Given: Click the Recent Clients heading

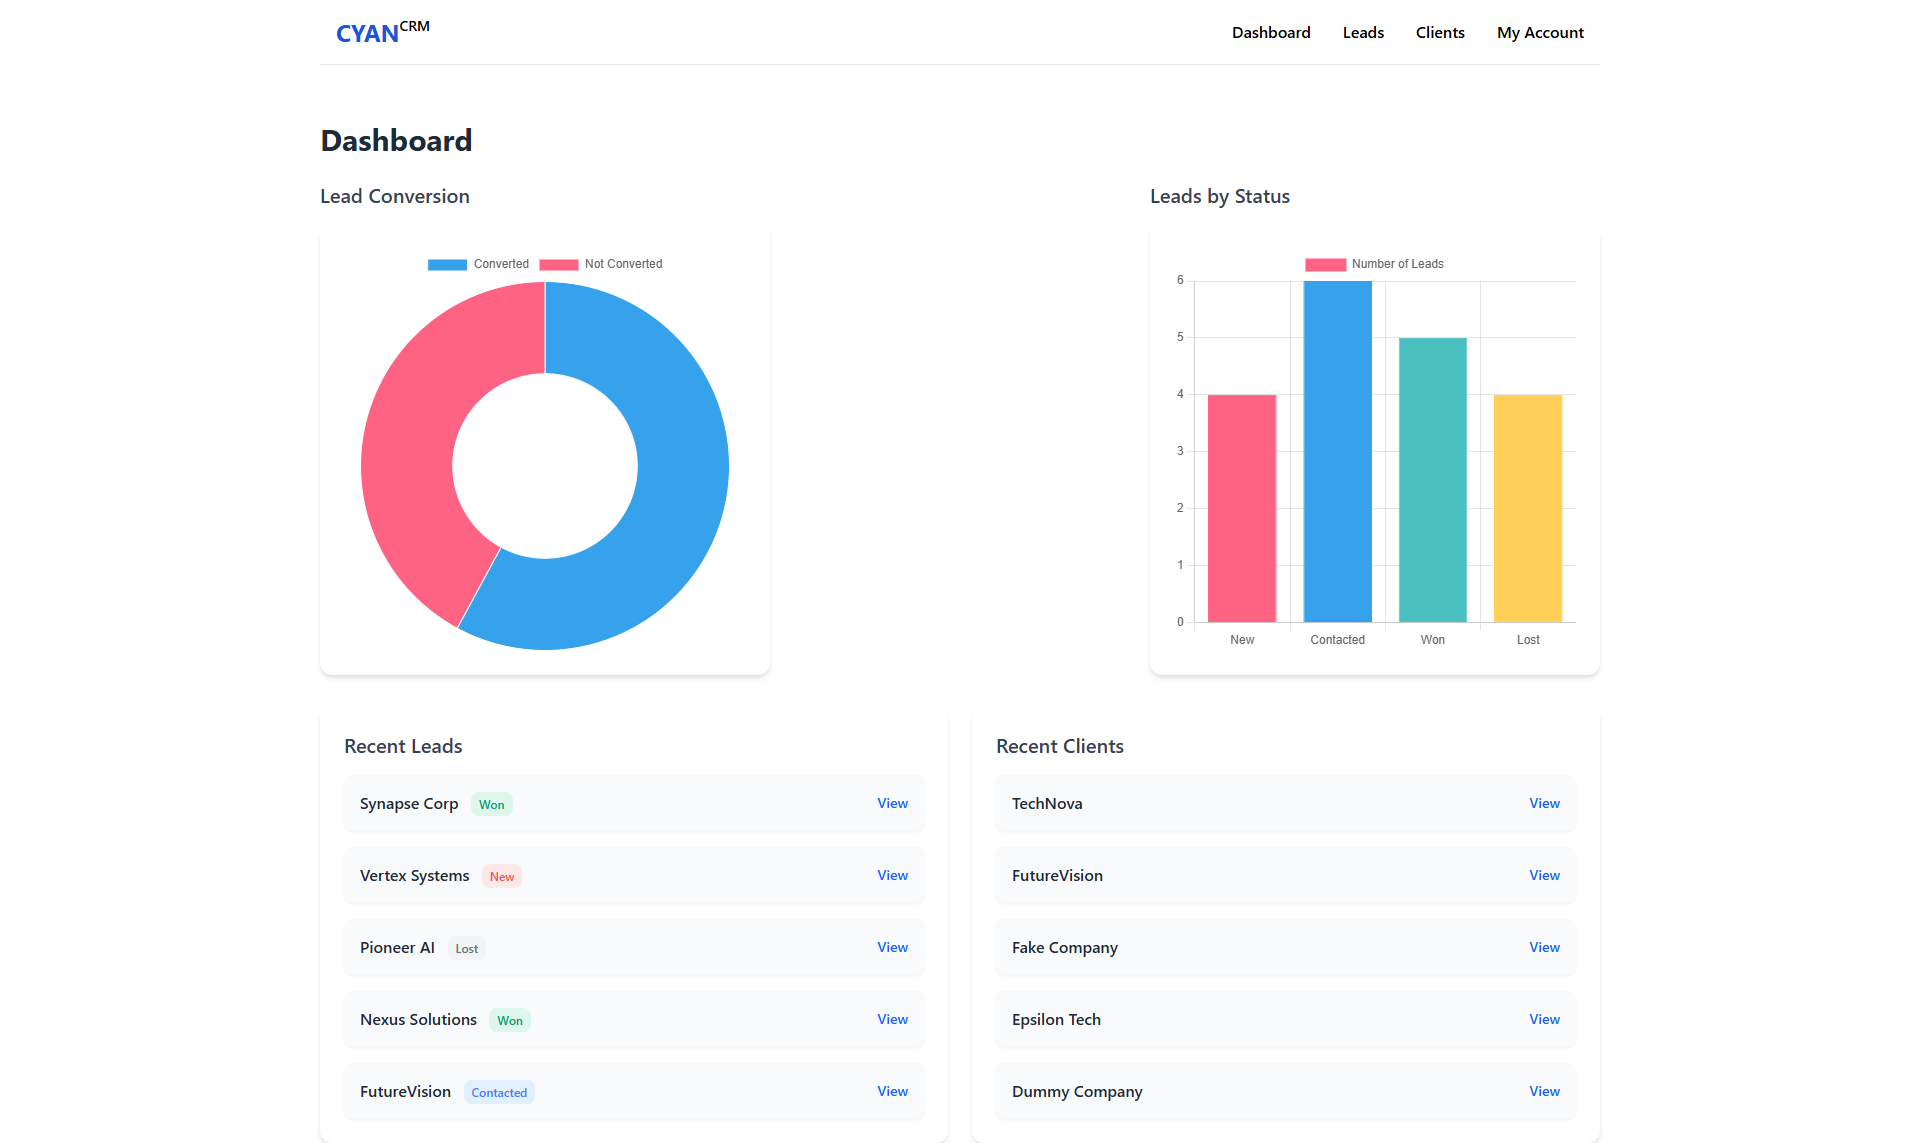Looking at the screenshot, I should point(1060,746).
